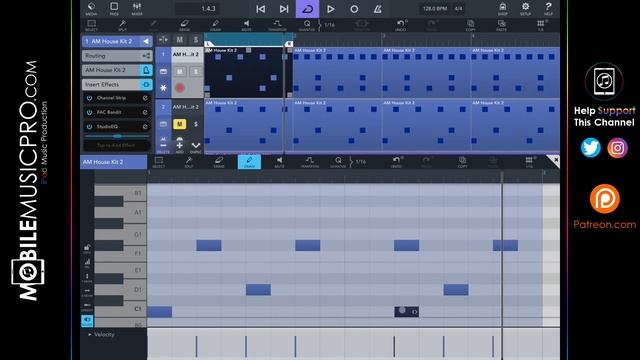Screen dimensions: 640x360
Task: Choose the Split tool in arrange toolbar
Action: [x=122, y=25]
